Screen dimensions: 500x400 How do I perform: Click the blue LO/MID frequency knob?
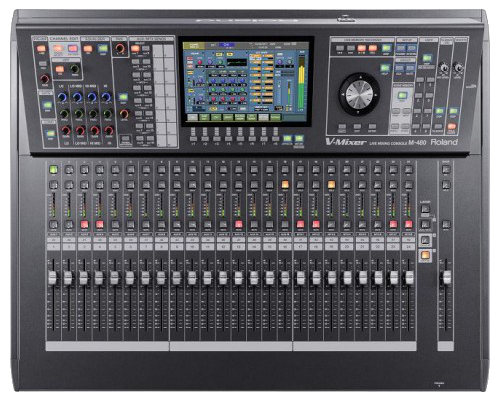[77, 97]
